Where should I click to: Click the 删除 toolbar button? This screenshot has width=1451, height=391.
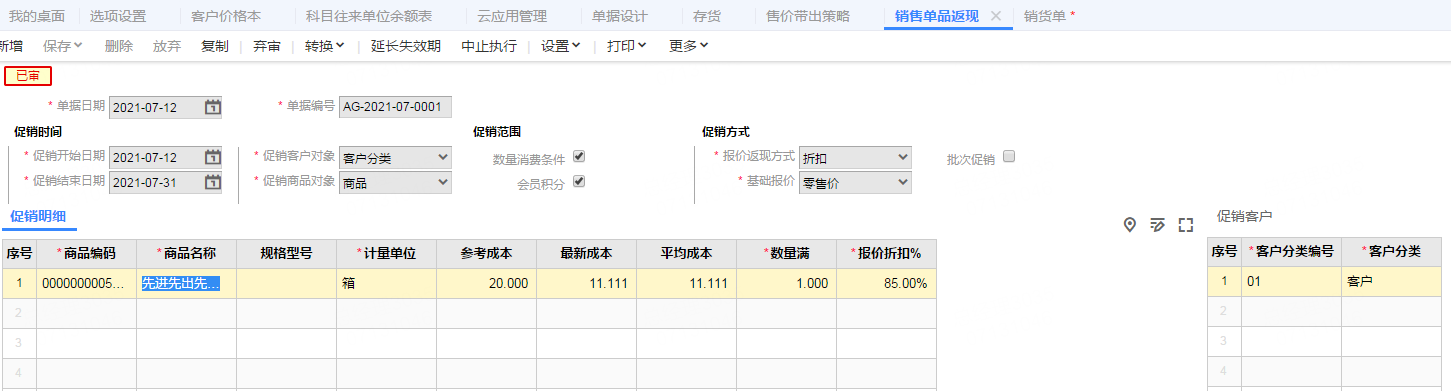click(118, 46)
